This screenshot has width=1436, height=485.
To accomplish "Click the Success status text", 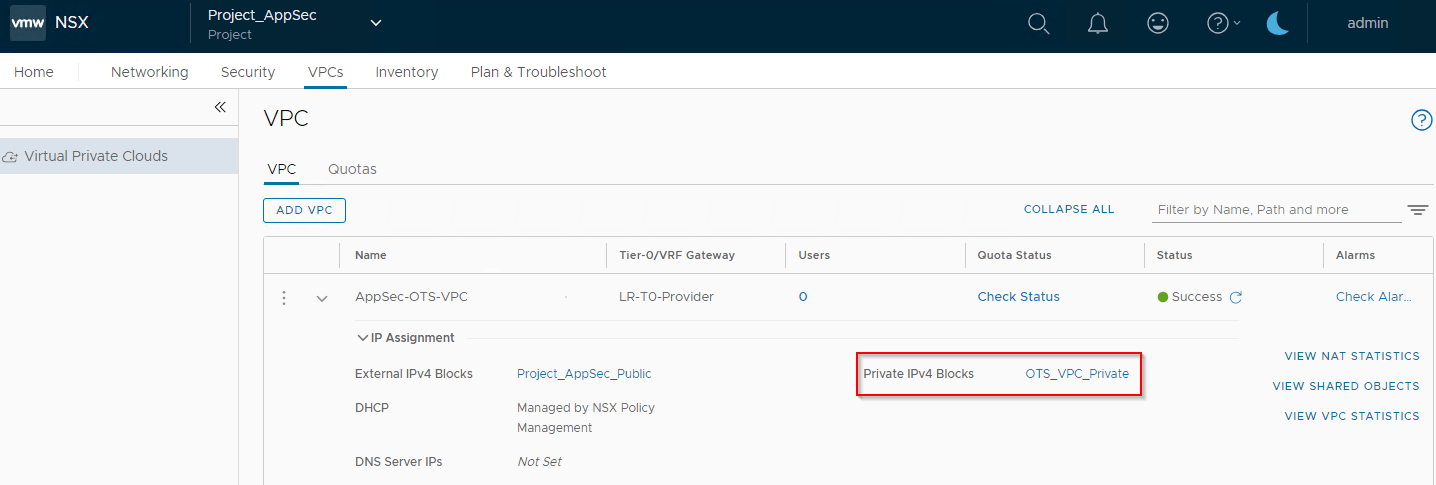I will [x=1197, y=297].
